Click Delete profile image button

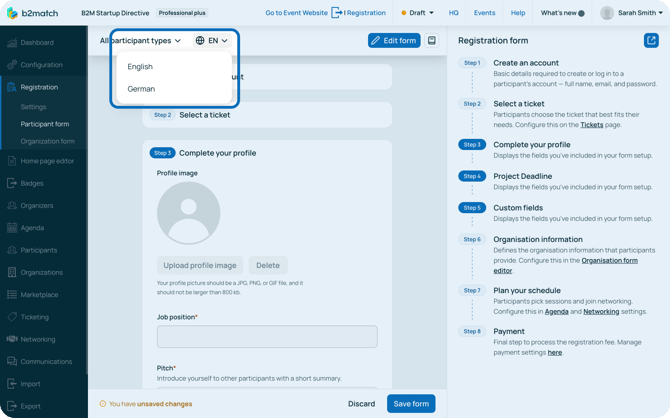268,265
